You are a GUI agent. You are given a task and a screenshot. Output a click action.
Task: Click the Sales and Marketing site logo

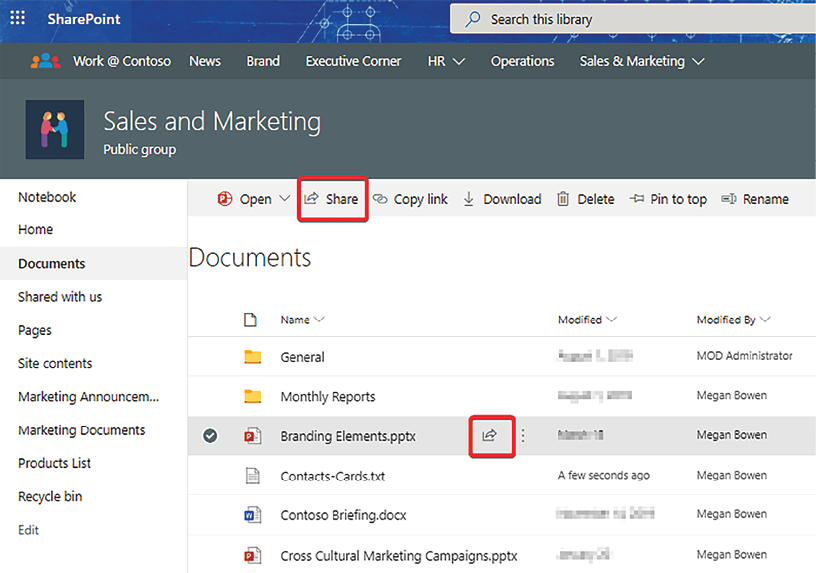pyautogui.click(x=55, y=129)
